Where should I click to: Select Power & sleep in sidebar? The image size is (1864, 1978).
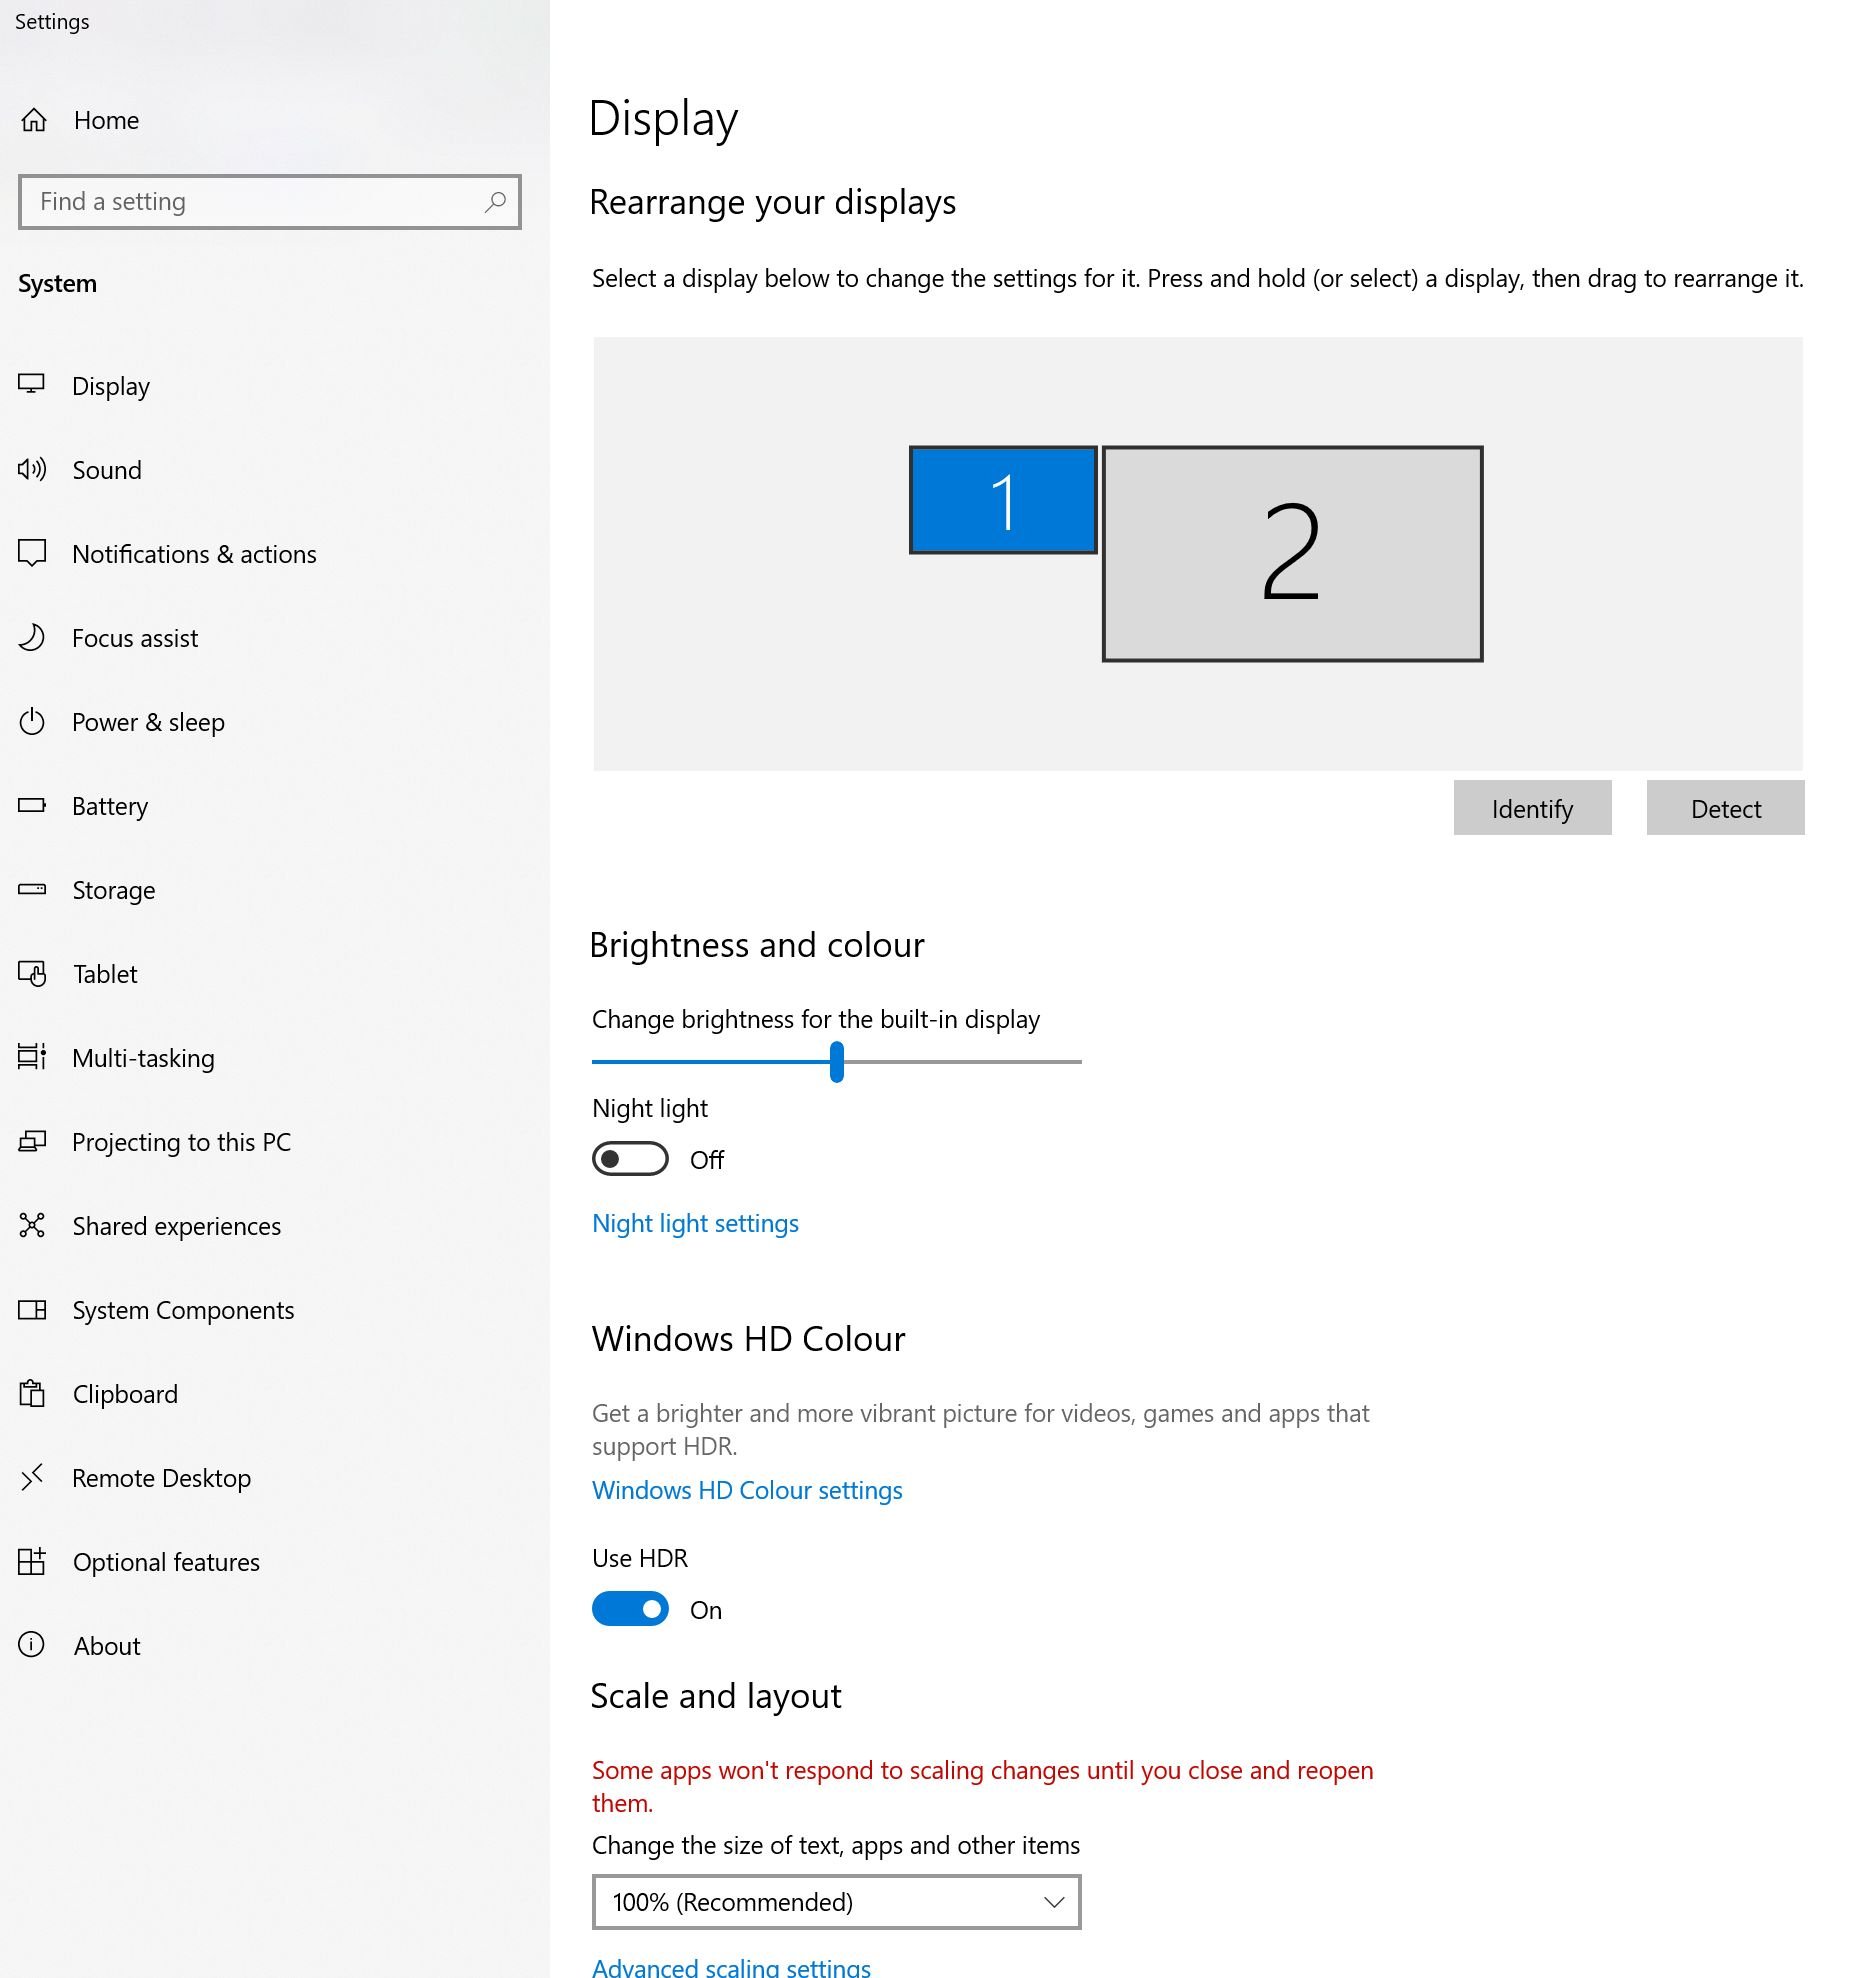(x=148, y=722)
